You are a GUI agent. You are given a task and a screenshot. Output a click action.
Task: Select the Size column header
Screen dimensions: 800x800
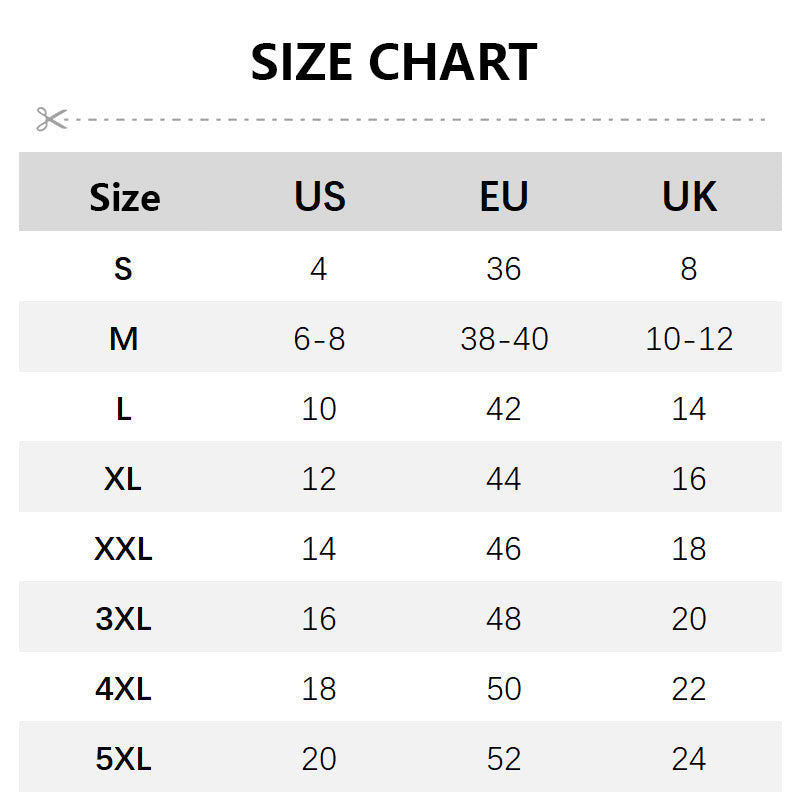(x=124, y=197)
